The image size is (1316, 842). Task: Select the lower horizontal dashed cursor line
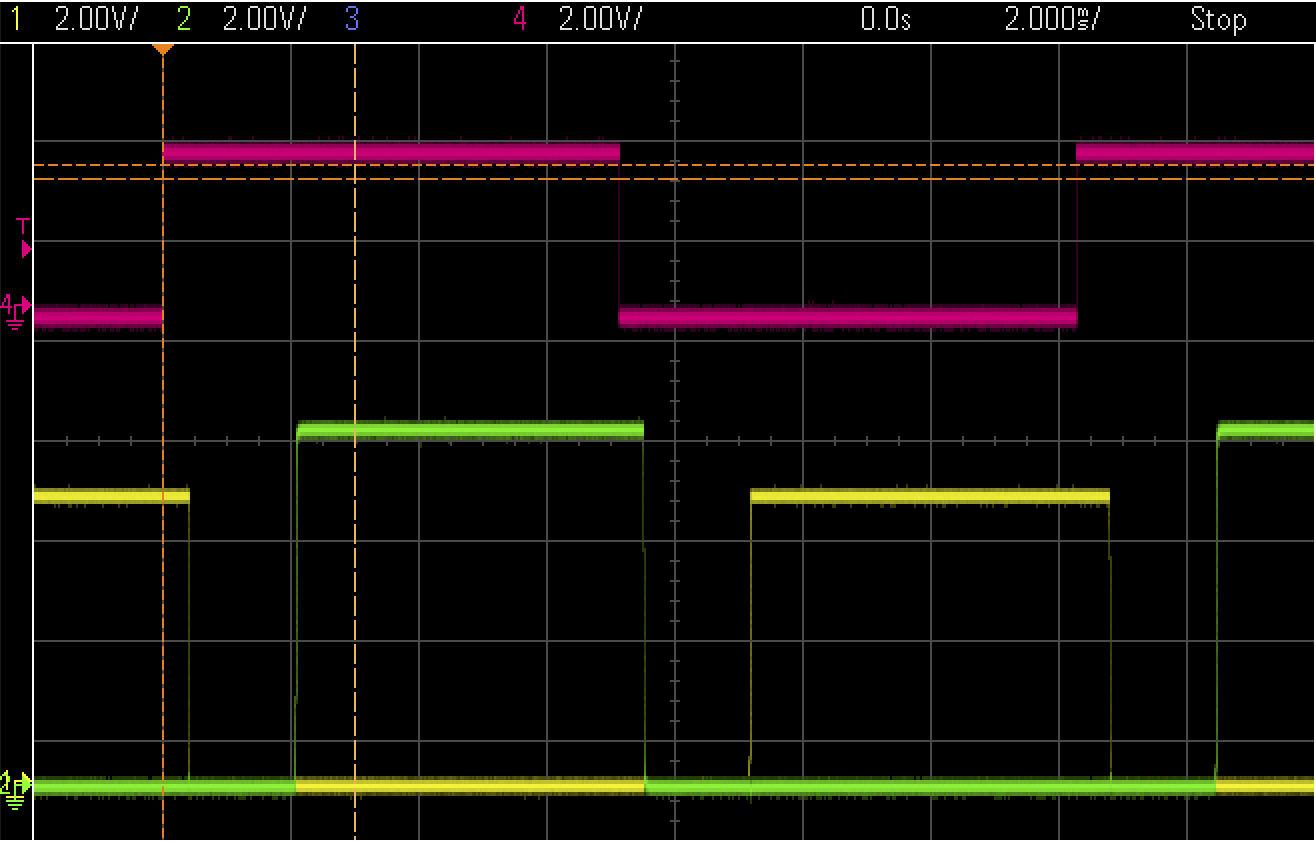(800, 179)
